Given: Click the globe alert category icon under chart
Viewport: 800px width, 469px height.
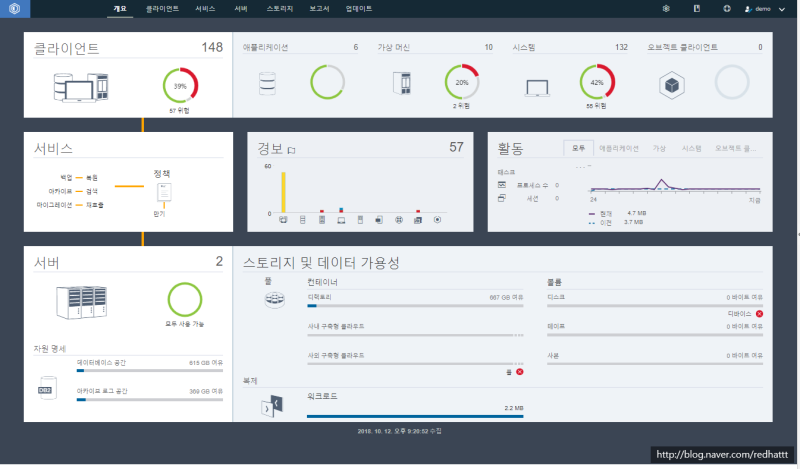Looking at the screenshot, I should point(399,220).
